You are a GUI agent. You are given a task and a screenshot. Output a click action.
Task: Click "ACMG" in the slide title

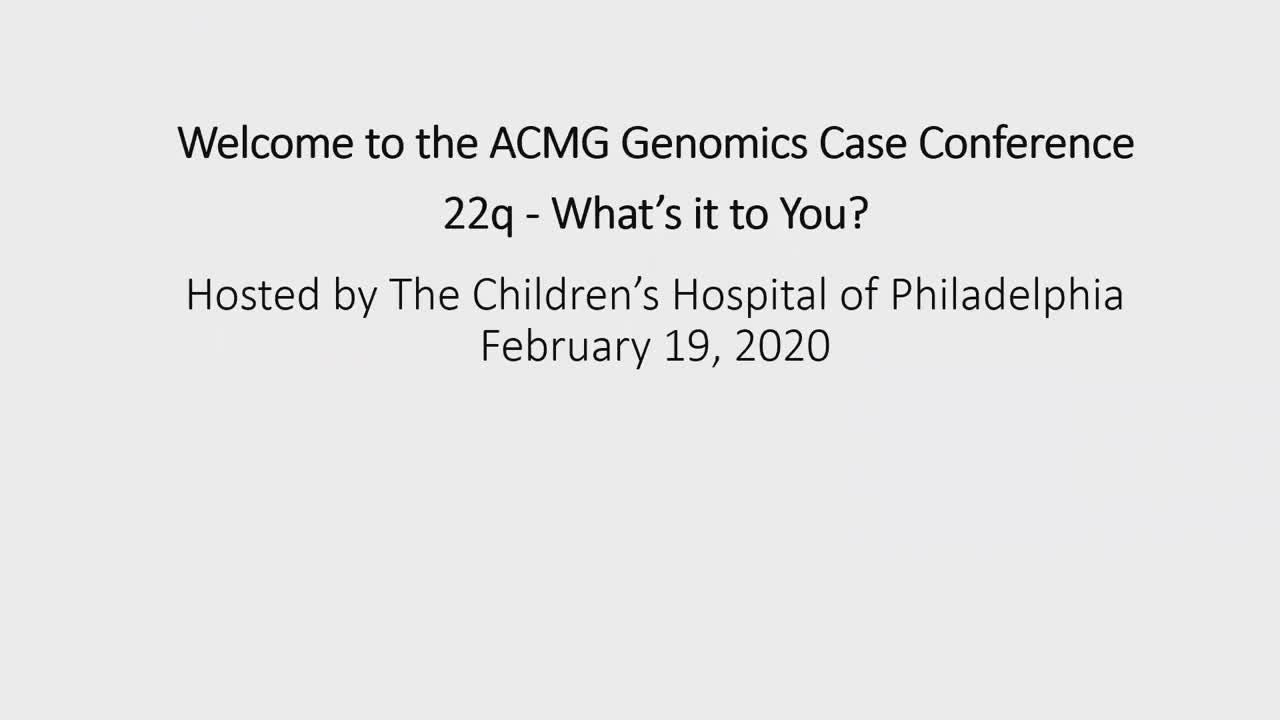point(549,143)
